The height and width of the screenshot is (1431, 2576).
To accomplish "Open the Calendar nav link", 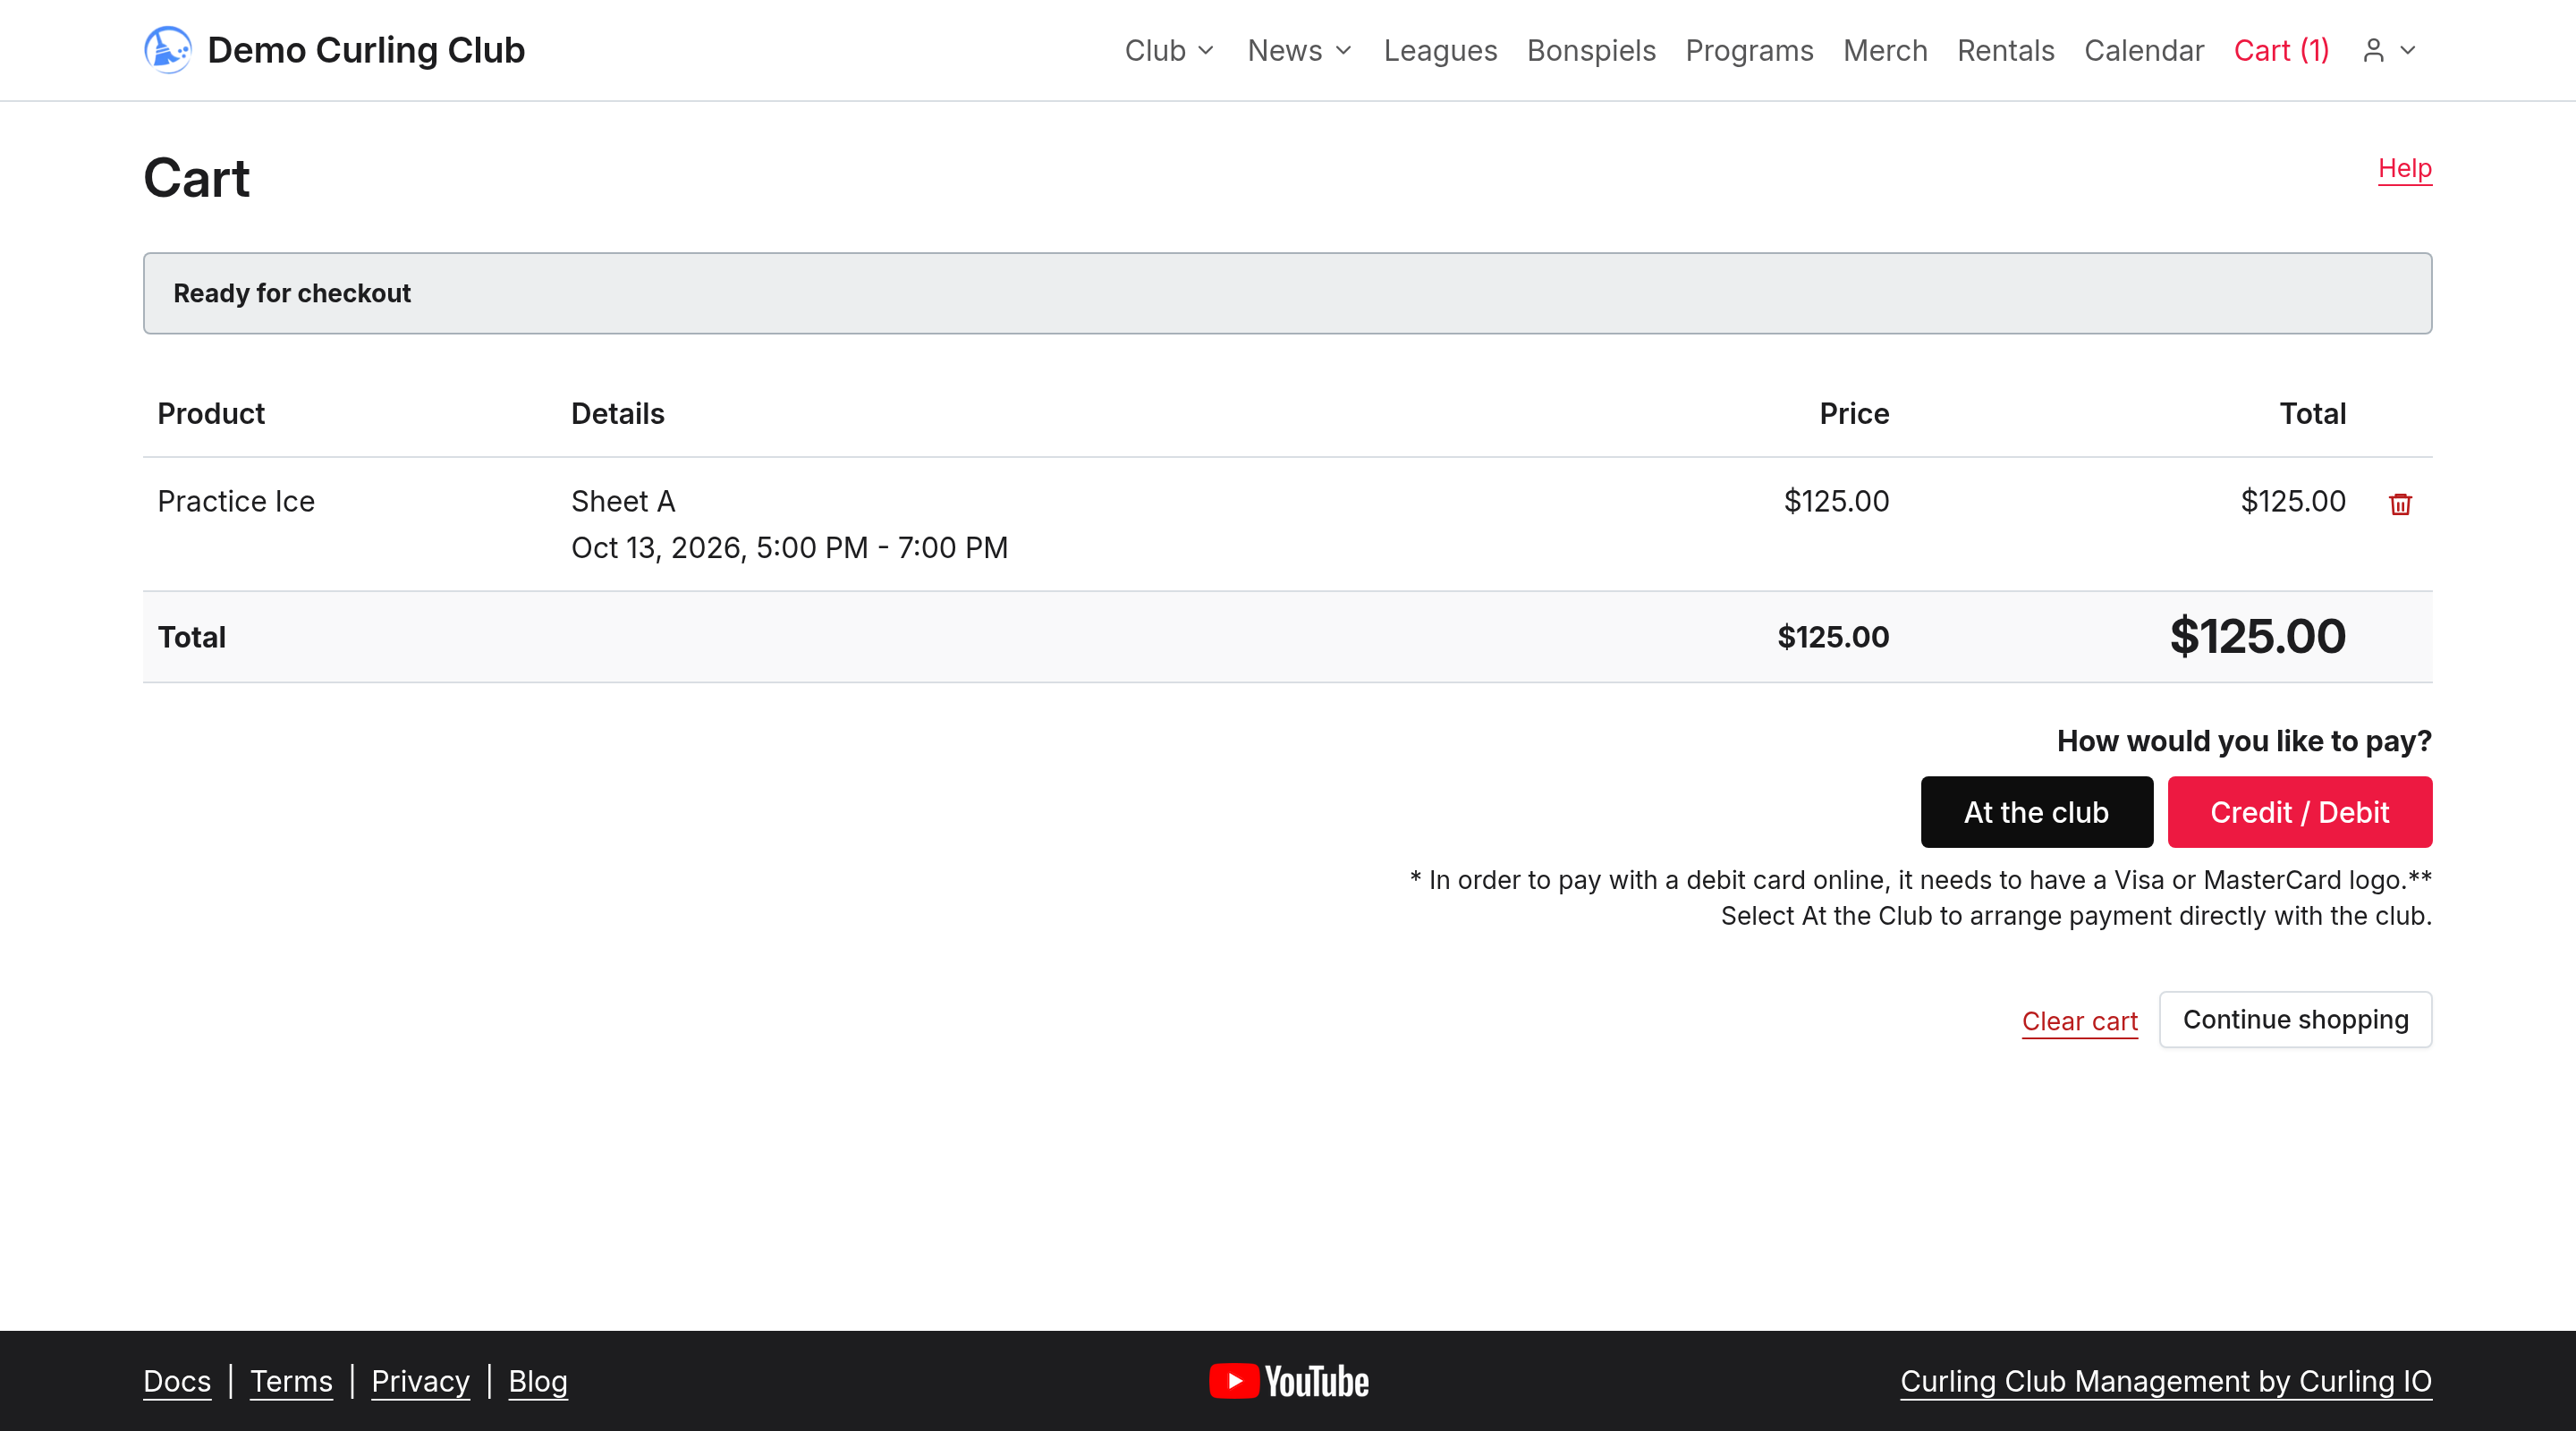I will pos(2144,50).
